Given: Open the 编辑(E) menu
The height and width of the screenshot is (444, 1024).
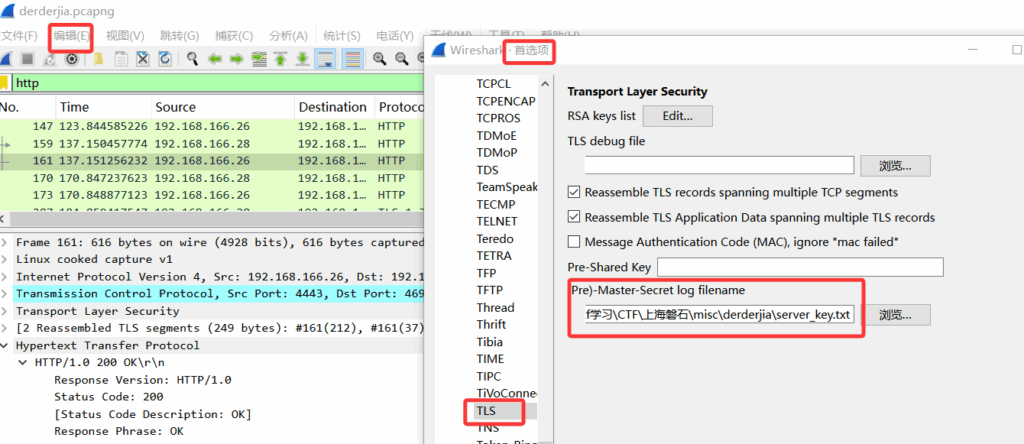Looking at the screenshot, I should point(72,36).
